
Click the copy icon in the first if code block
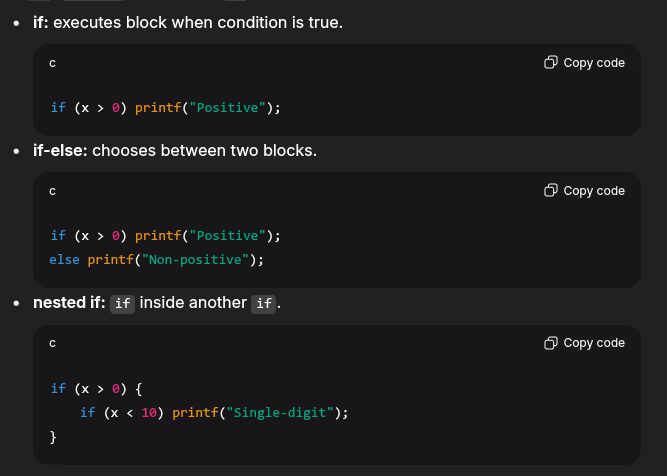(551, 63)
